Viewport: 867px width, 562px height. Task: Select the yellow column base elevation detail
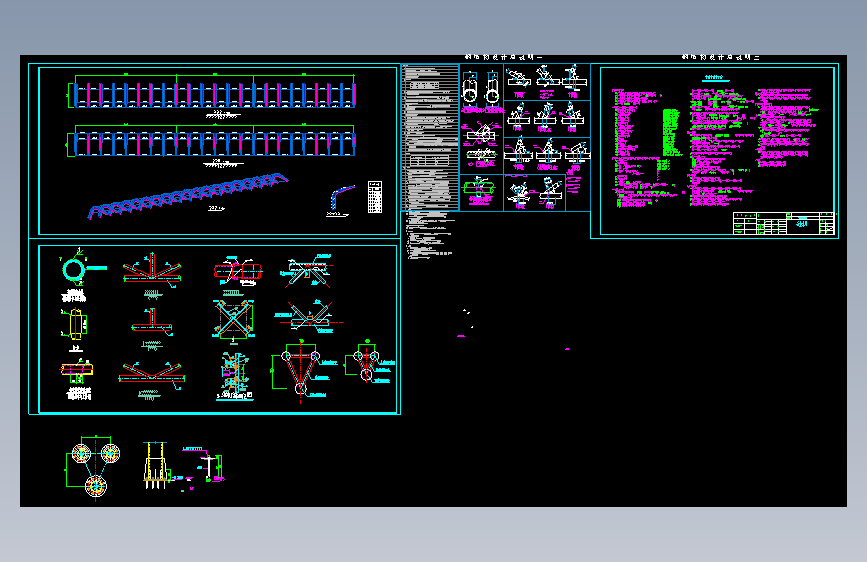click(155, 466)
